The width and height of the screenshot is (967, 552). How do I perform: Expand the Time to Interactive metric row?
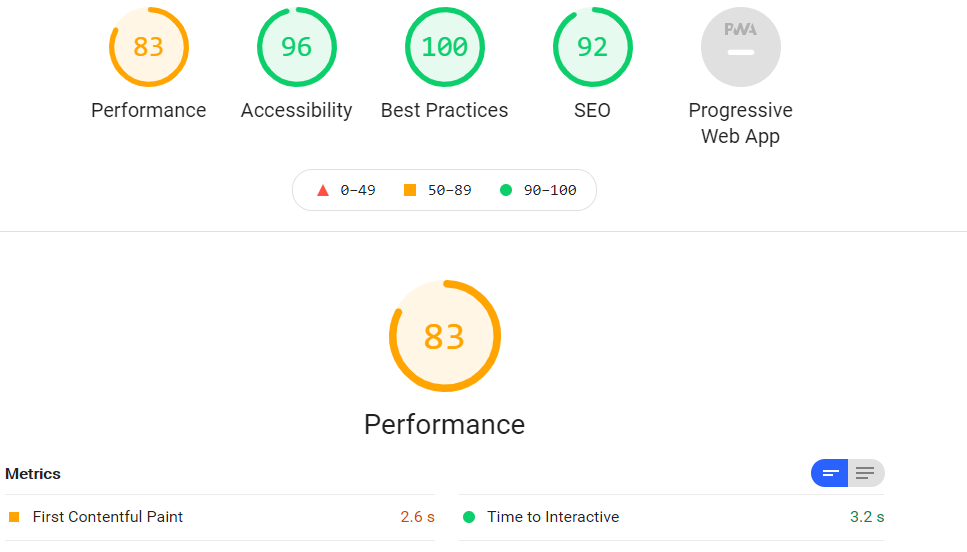672,517
